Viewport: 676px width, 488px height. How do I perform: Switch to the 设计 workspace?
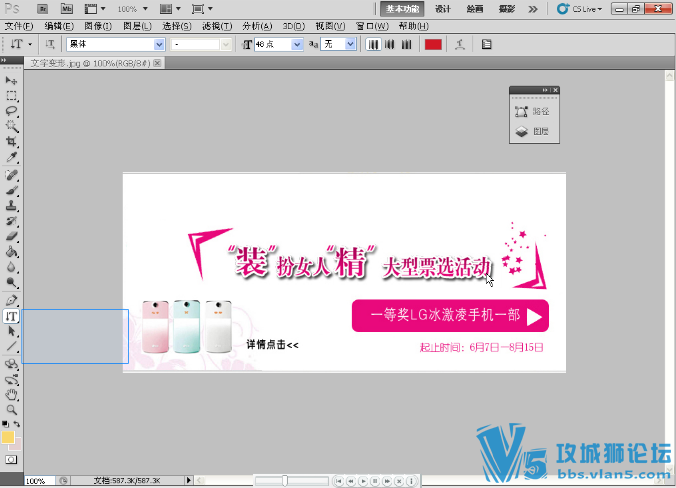(x=443, y=9)
